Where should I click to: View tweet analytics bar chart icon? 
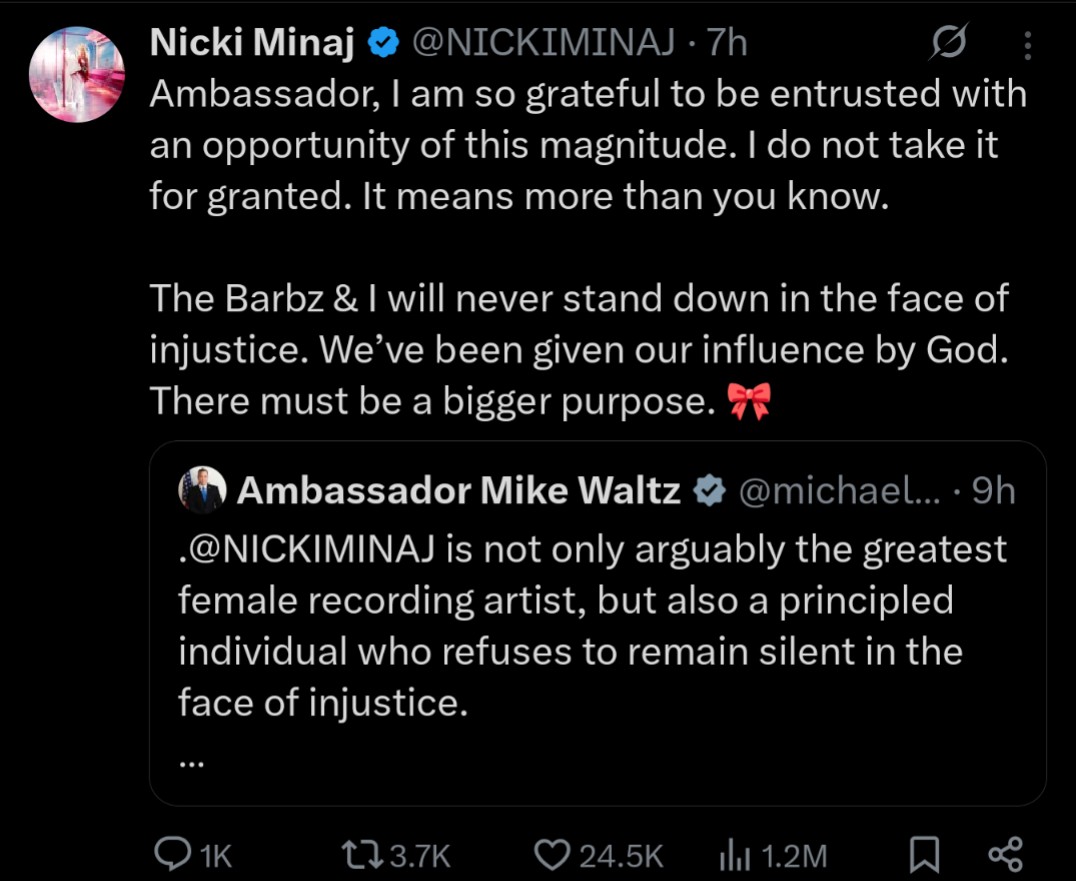point(734,856)
